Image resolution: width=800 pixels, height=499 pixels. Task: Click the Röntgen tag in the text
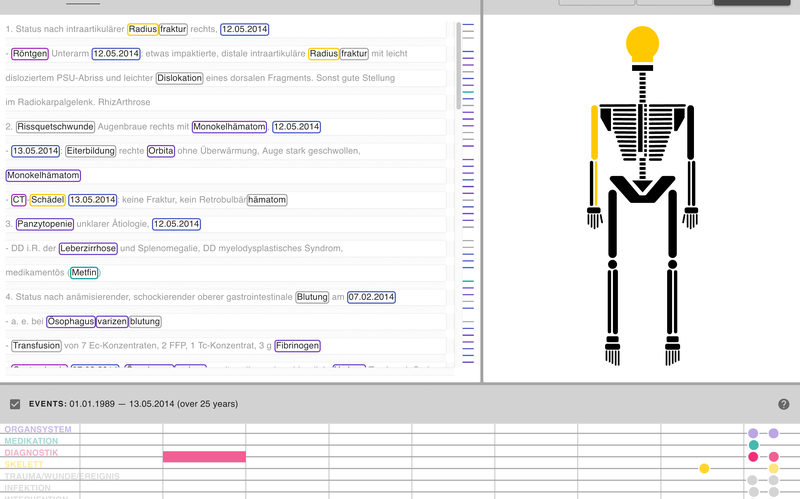coord(30,53)
